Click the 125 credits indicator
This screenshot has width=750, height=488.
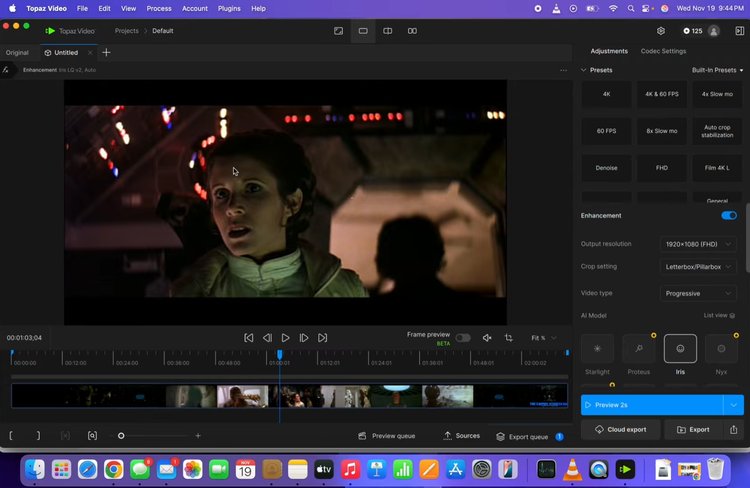tap(693, 31)
